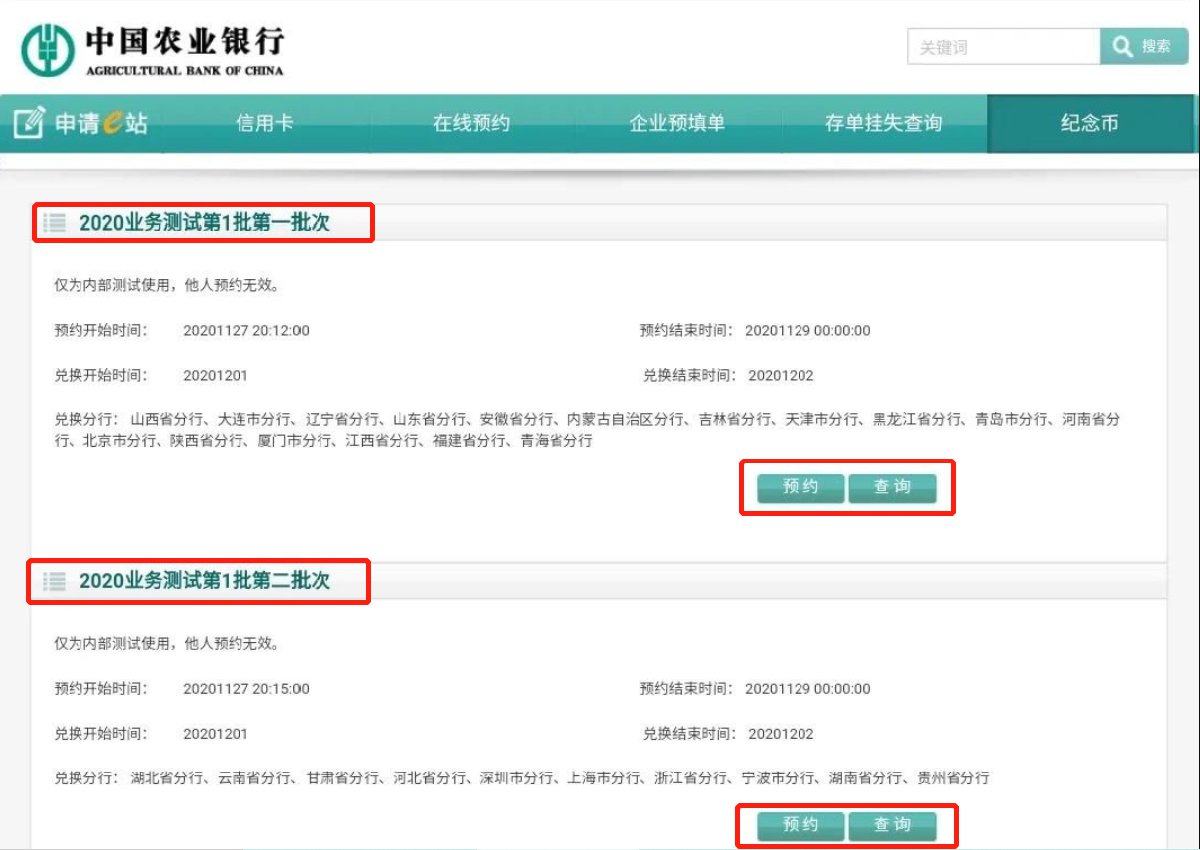Image resolution: width=1200 pixels, height=850 pixels.
Task: Click list icon beside 第二批次 heading
Action: tap(55, 581)
